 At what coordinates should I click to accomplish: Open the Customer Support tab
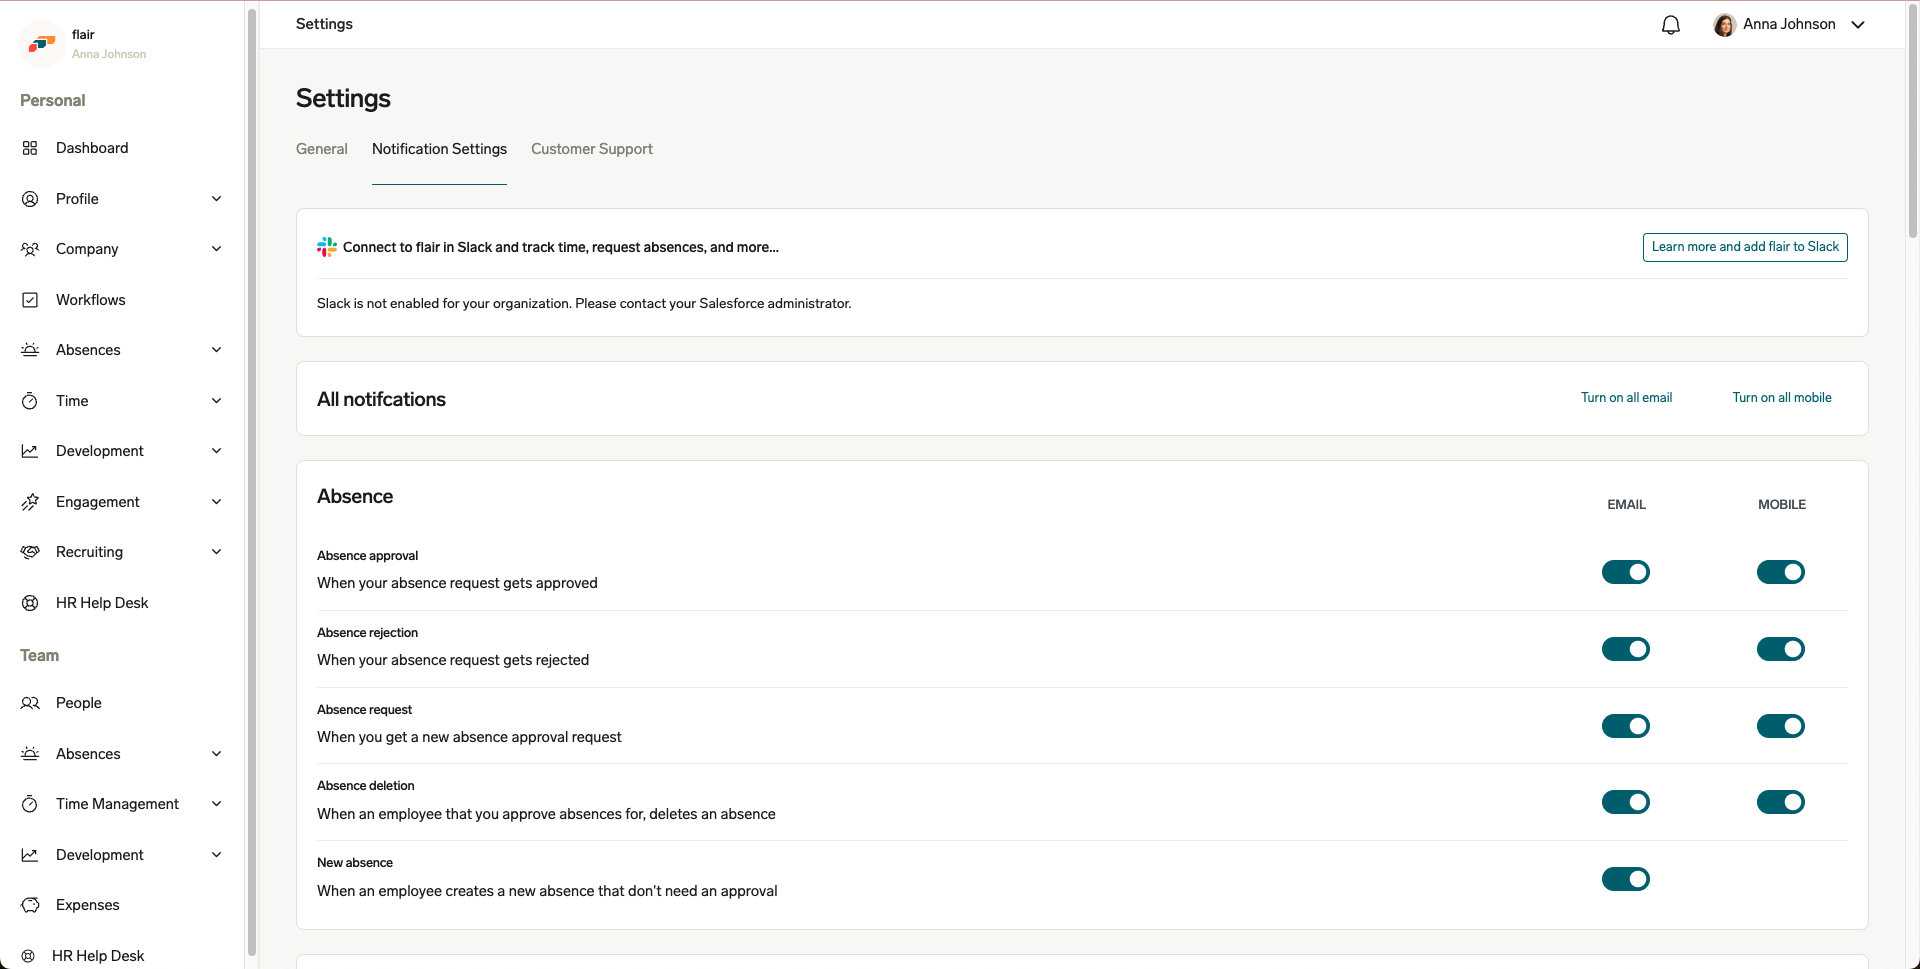[591, 148]
